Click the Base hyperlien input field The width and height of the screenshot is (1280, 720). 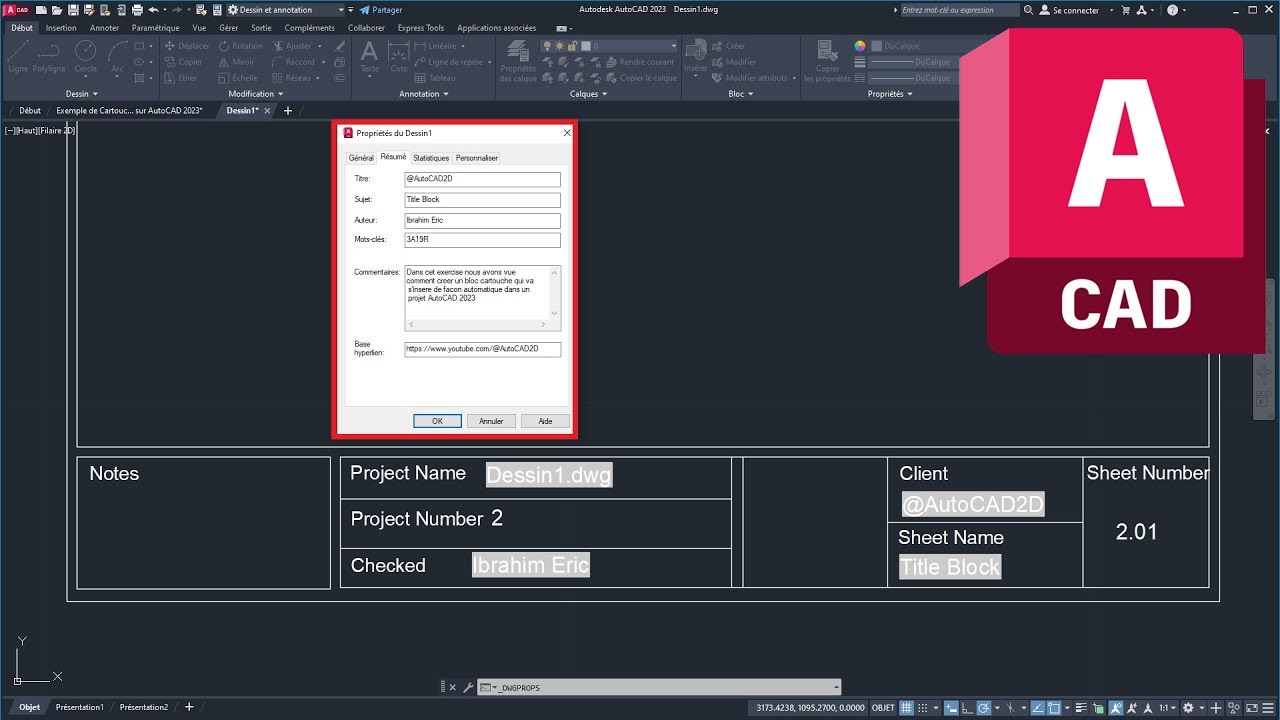point(482,349)
